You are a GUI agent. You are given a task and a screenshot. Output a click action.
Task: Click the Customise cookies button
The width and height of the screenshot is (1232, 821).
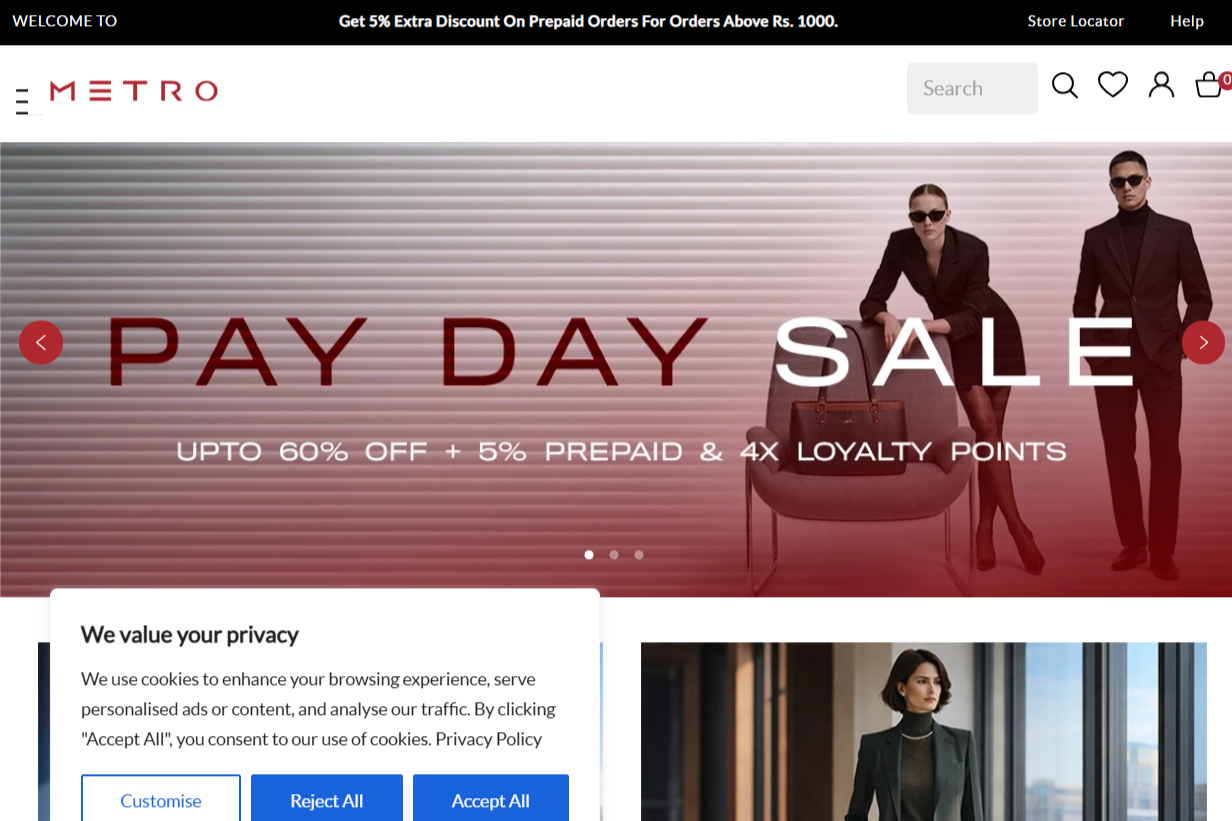click(x=161, y=800)
